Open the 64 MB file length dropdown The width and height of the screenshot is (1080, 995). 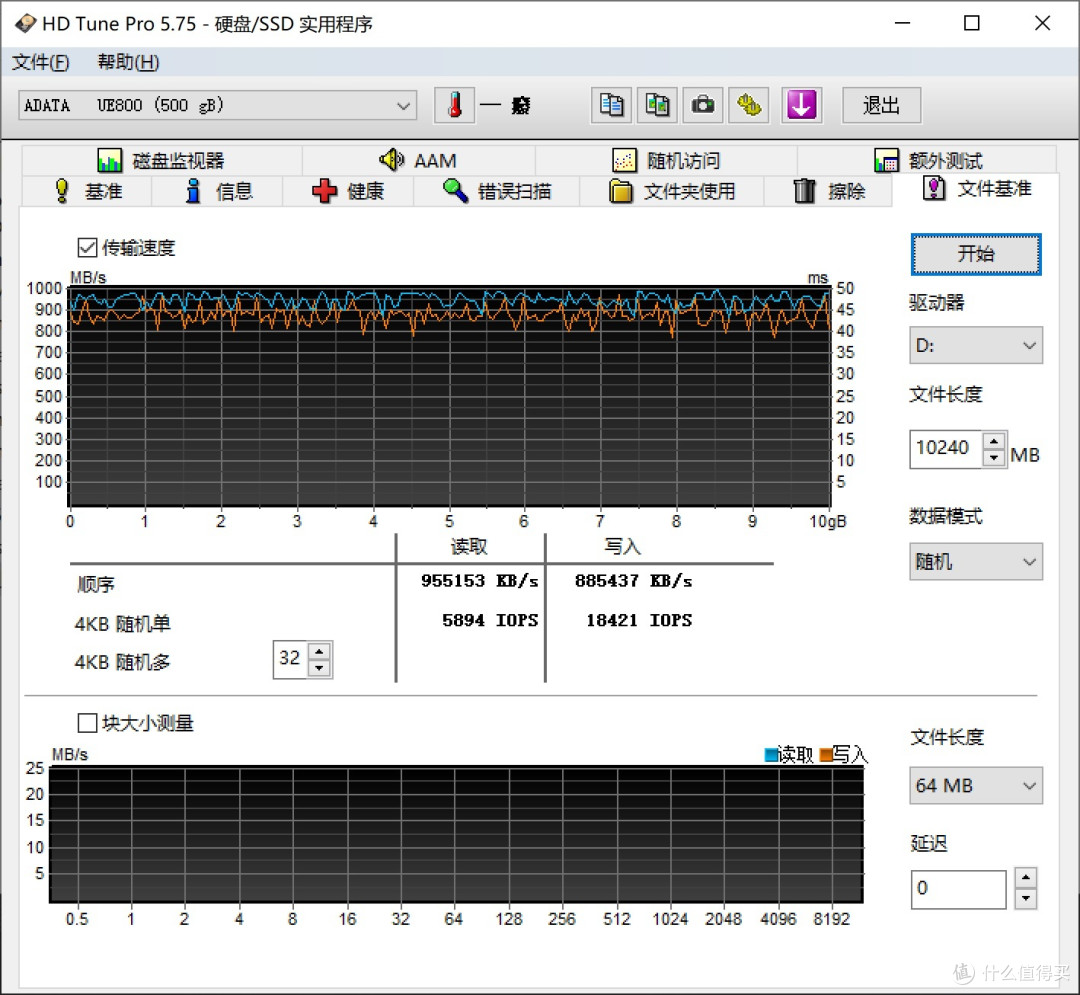(x=975, y=785)
